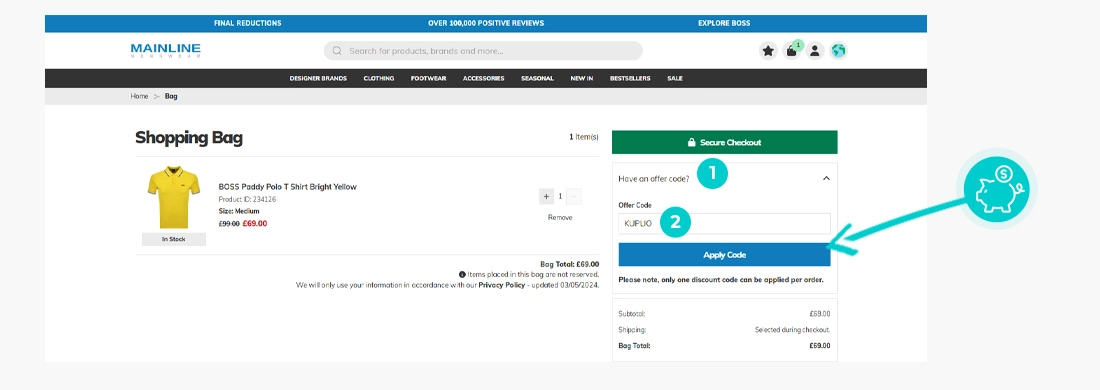Open the Designer Brands menu
The width and height of the screenshot is (1100, 390).
318,79
